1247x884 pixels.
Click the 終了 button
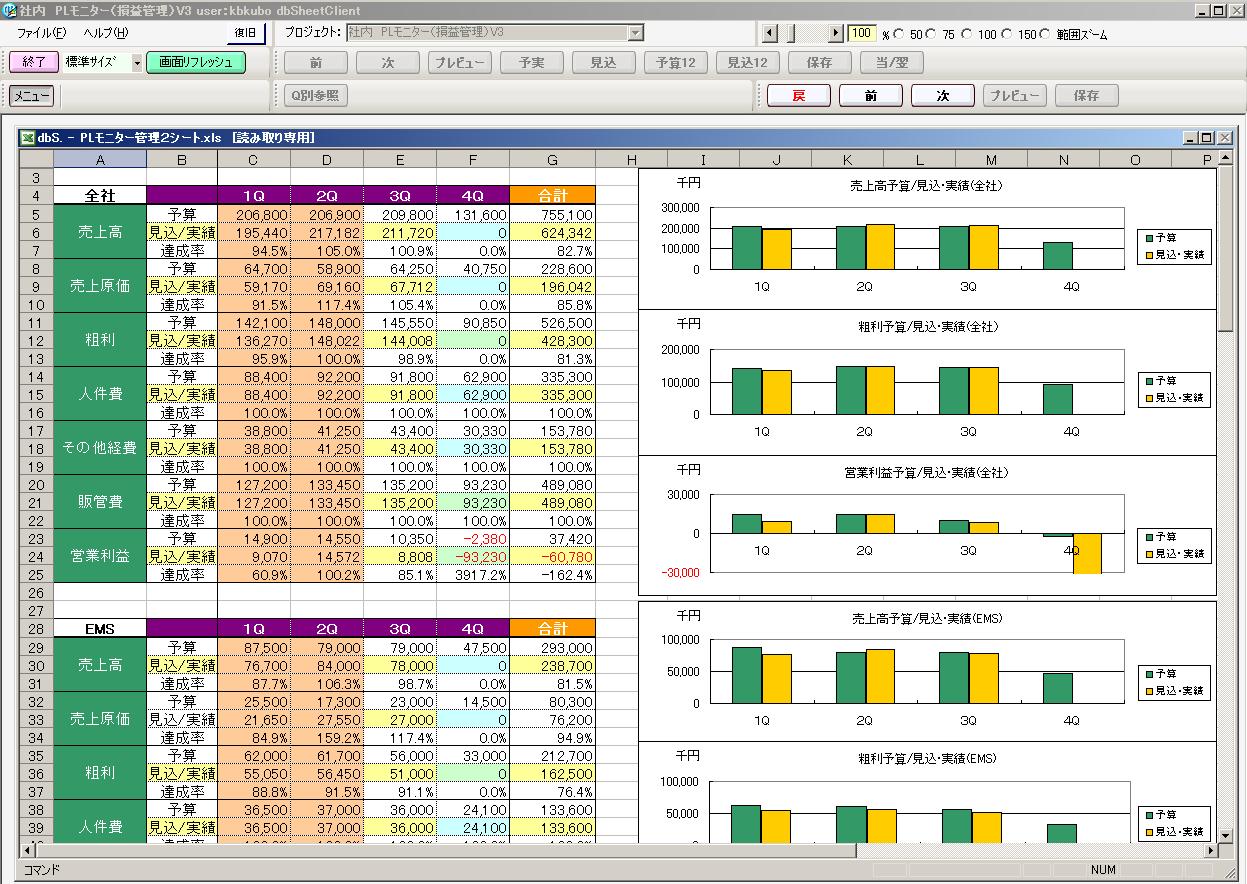[x=34, y=62]
